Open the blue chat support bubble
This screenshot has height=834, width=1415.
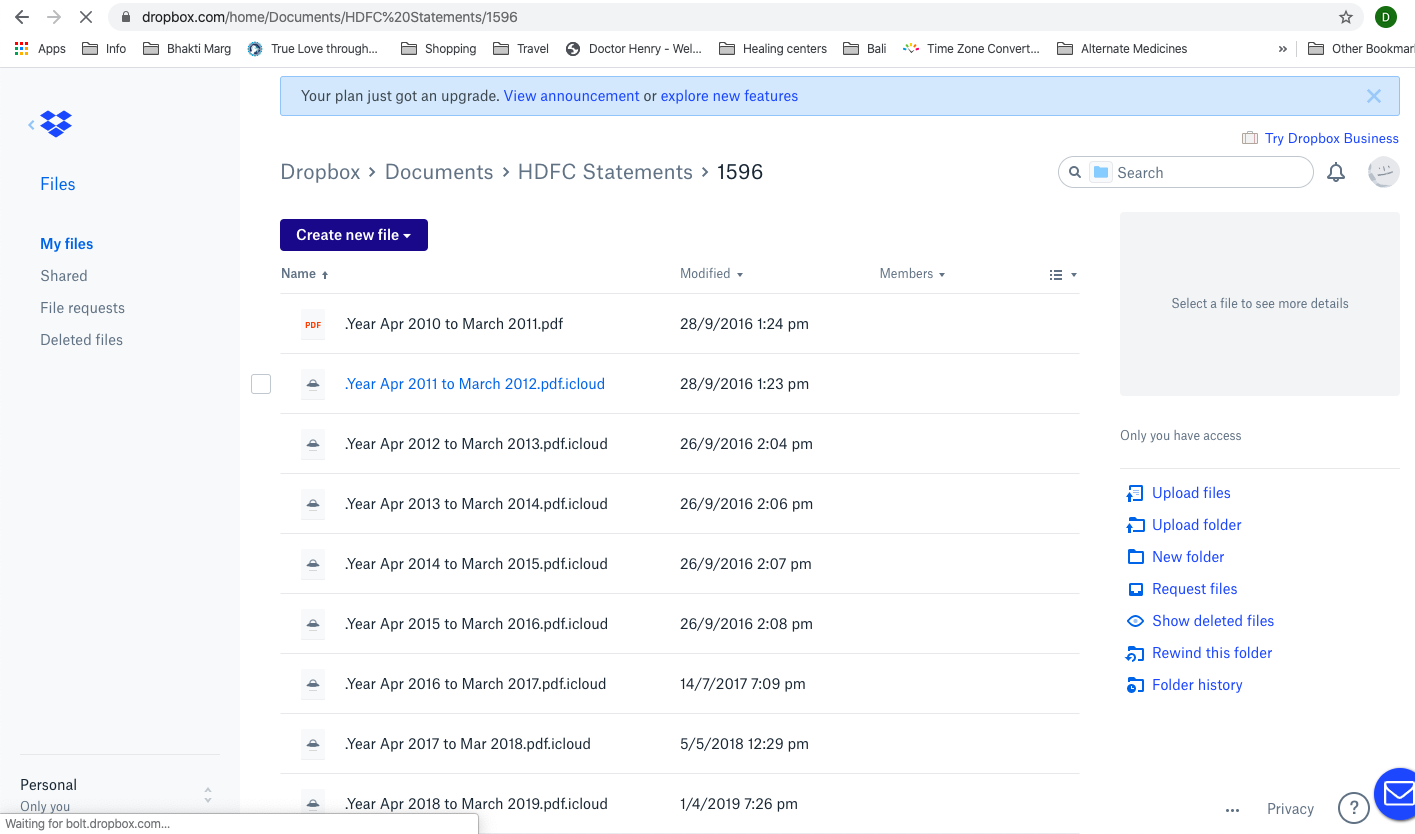1397,794
